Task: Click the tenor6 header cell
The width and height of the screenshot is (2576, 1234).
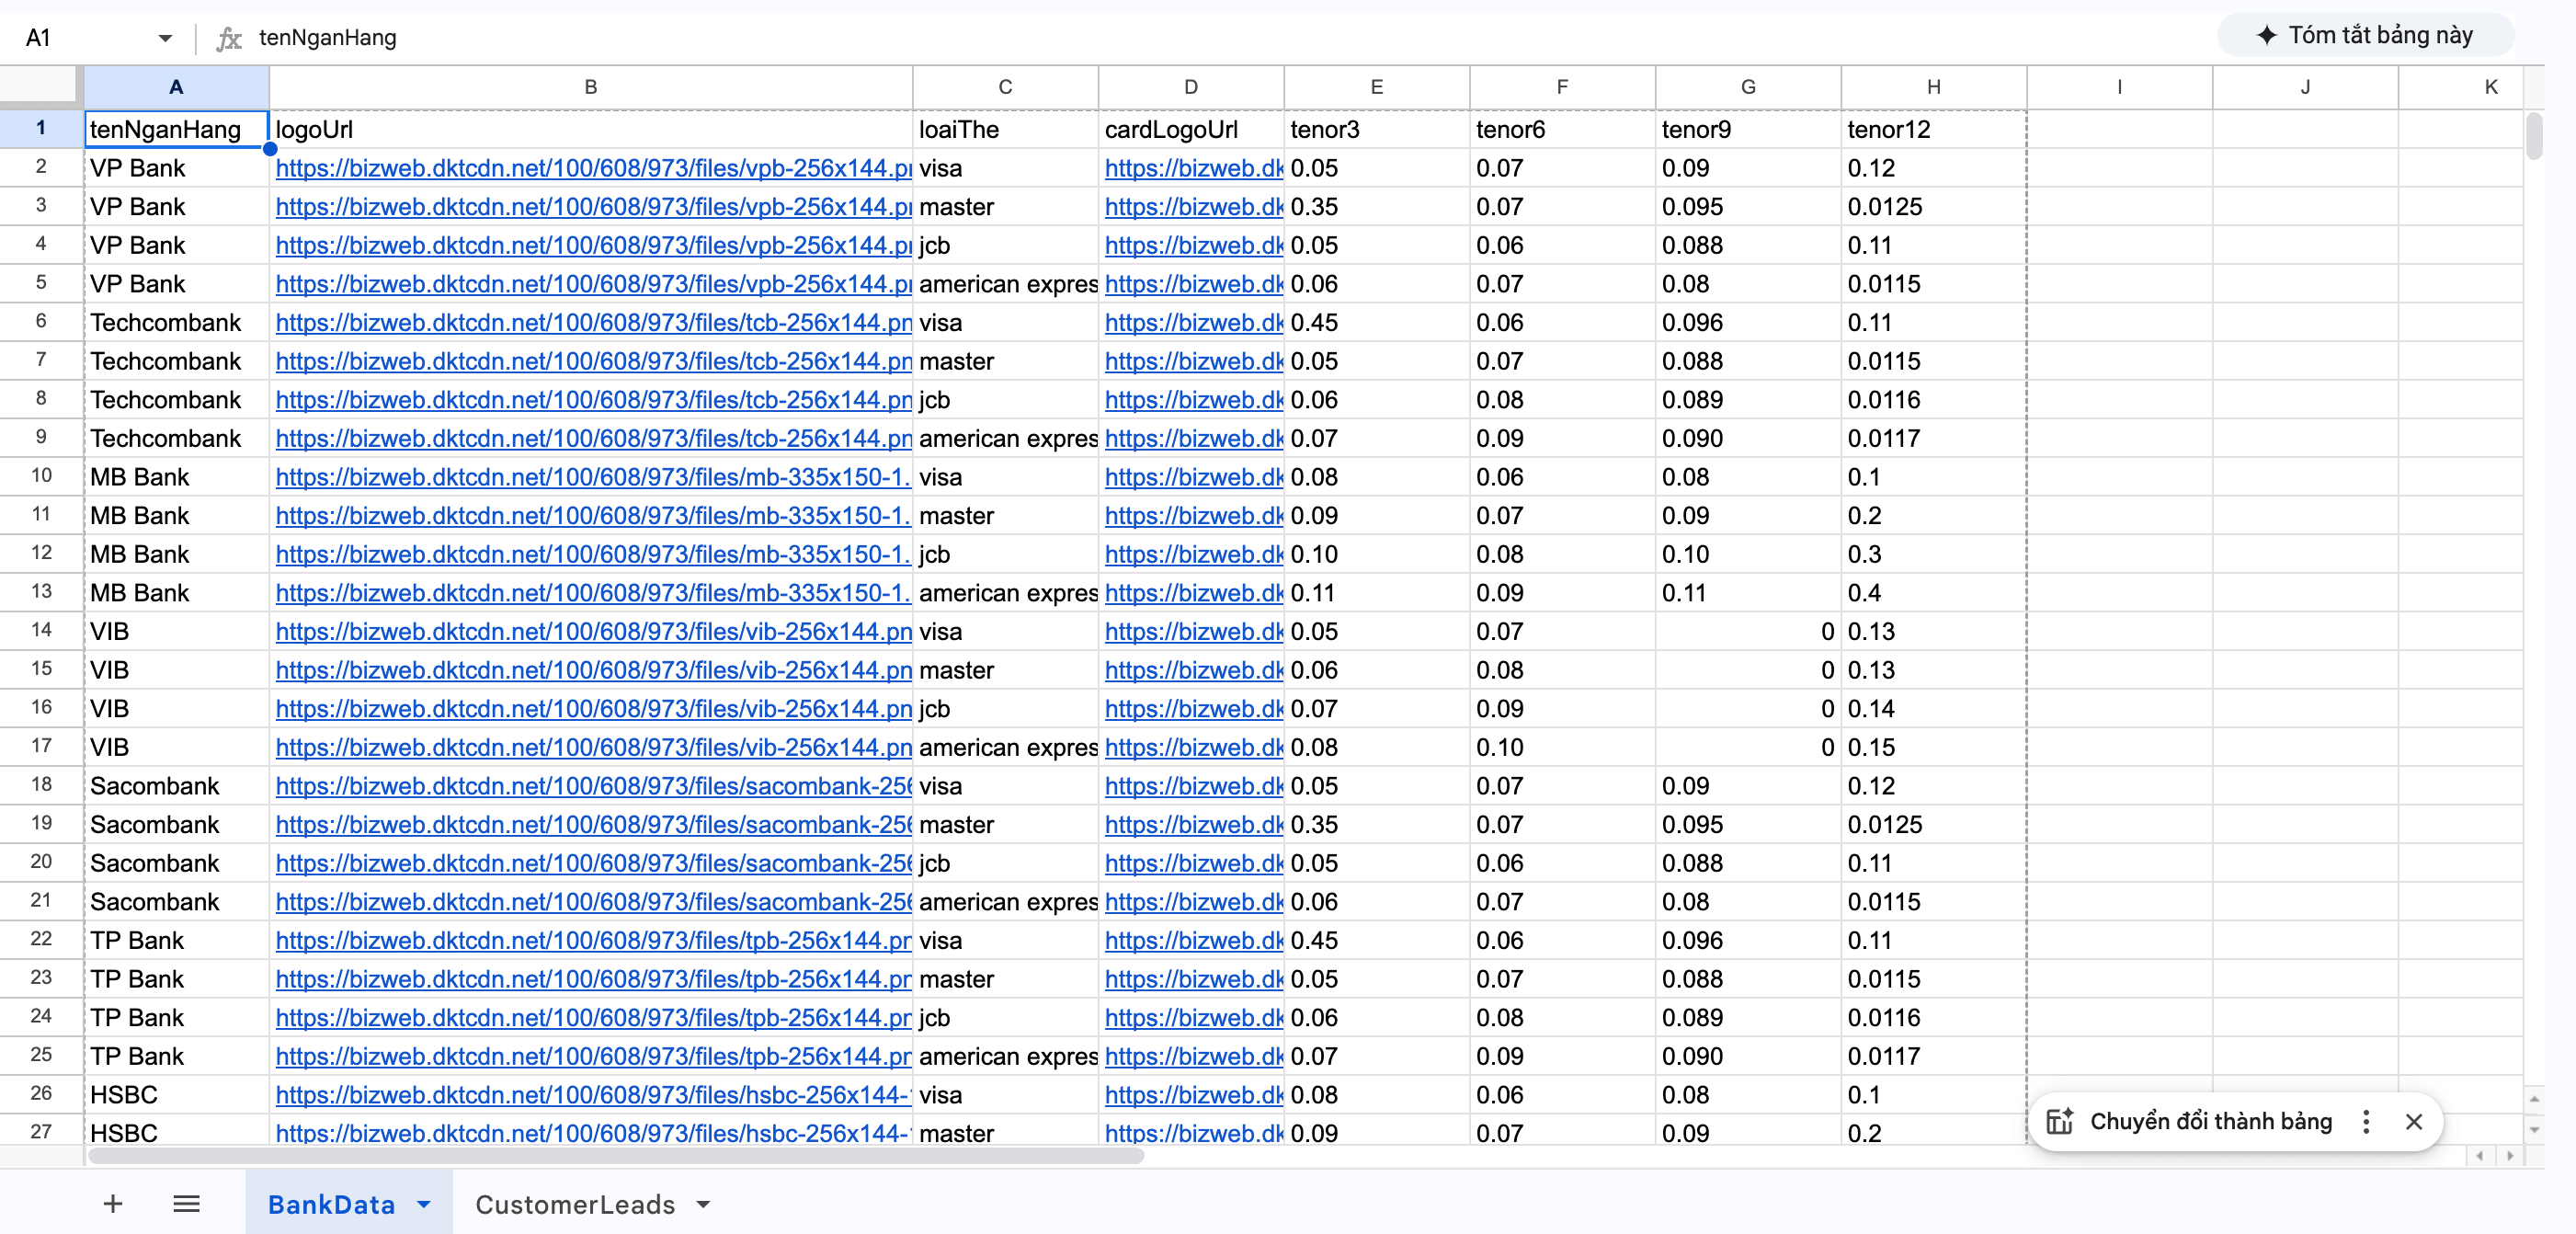Action: point(1562,129)
